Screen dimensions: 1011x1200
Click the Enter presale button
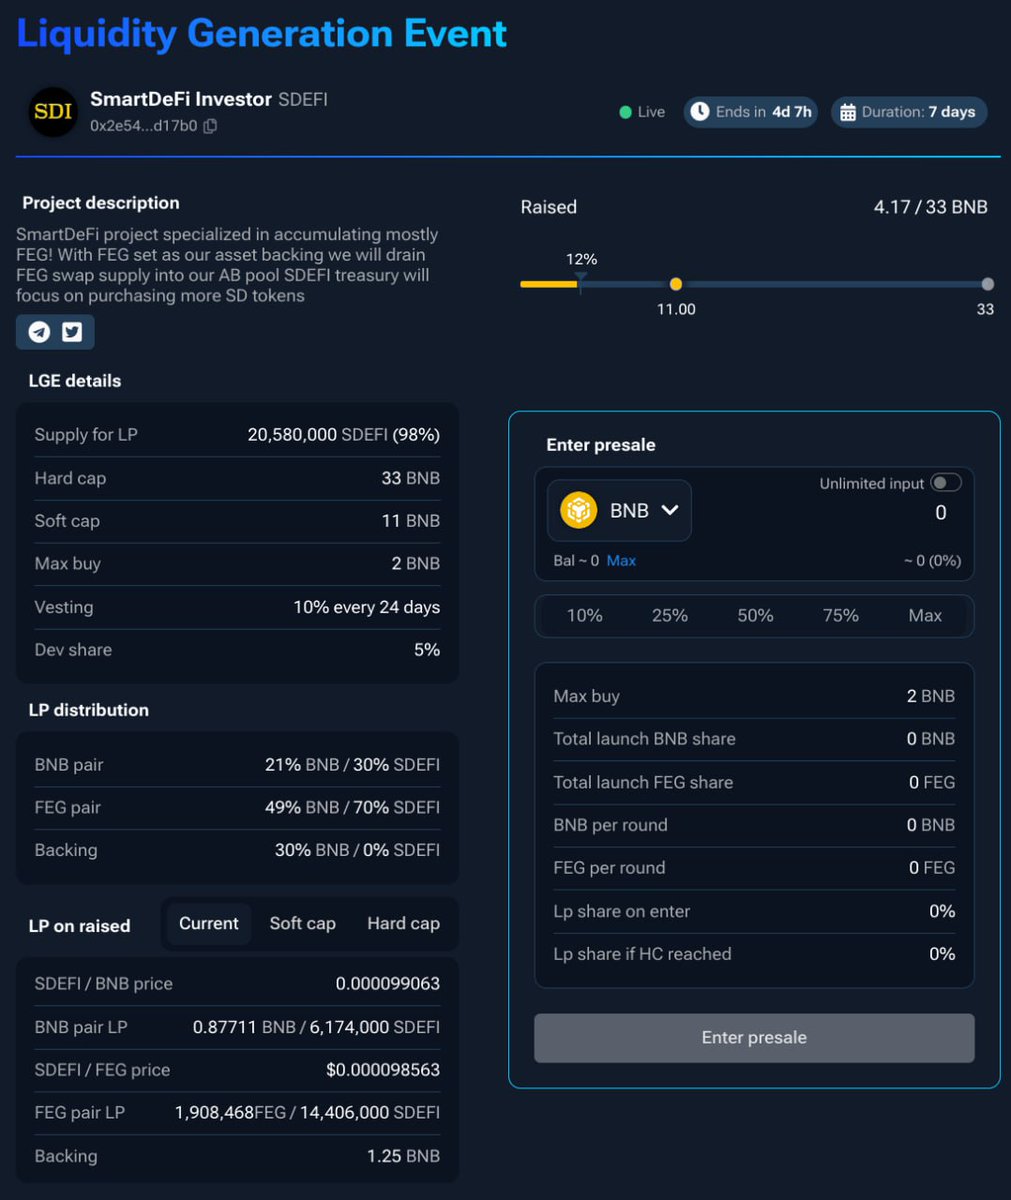754,1038
